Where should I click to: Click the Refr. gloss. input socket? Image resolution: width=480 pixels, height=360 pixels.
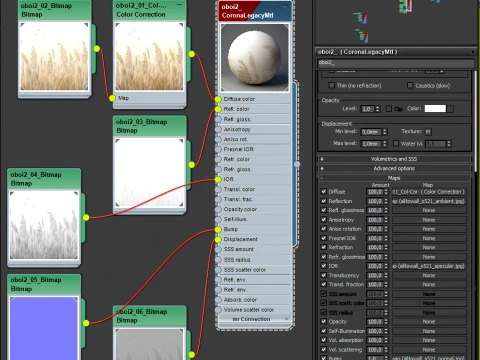(218, 169)
